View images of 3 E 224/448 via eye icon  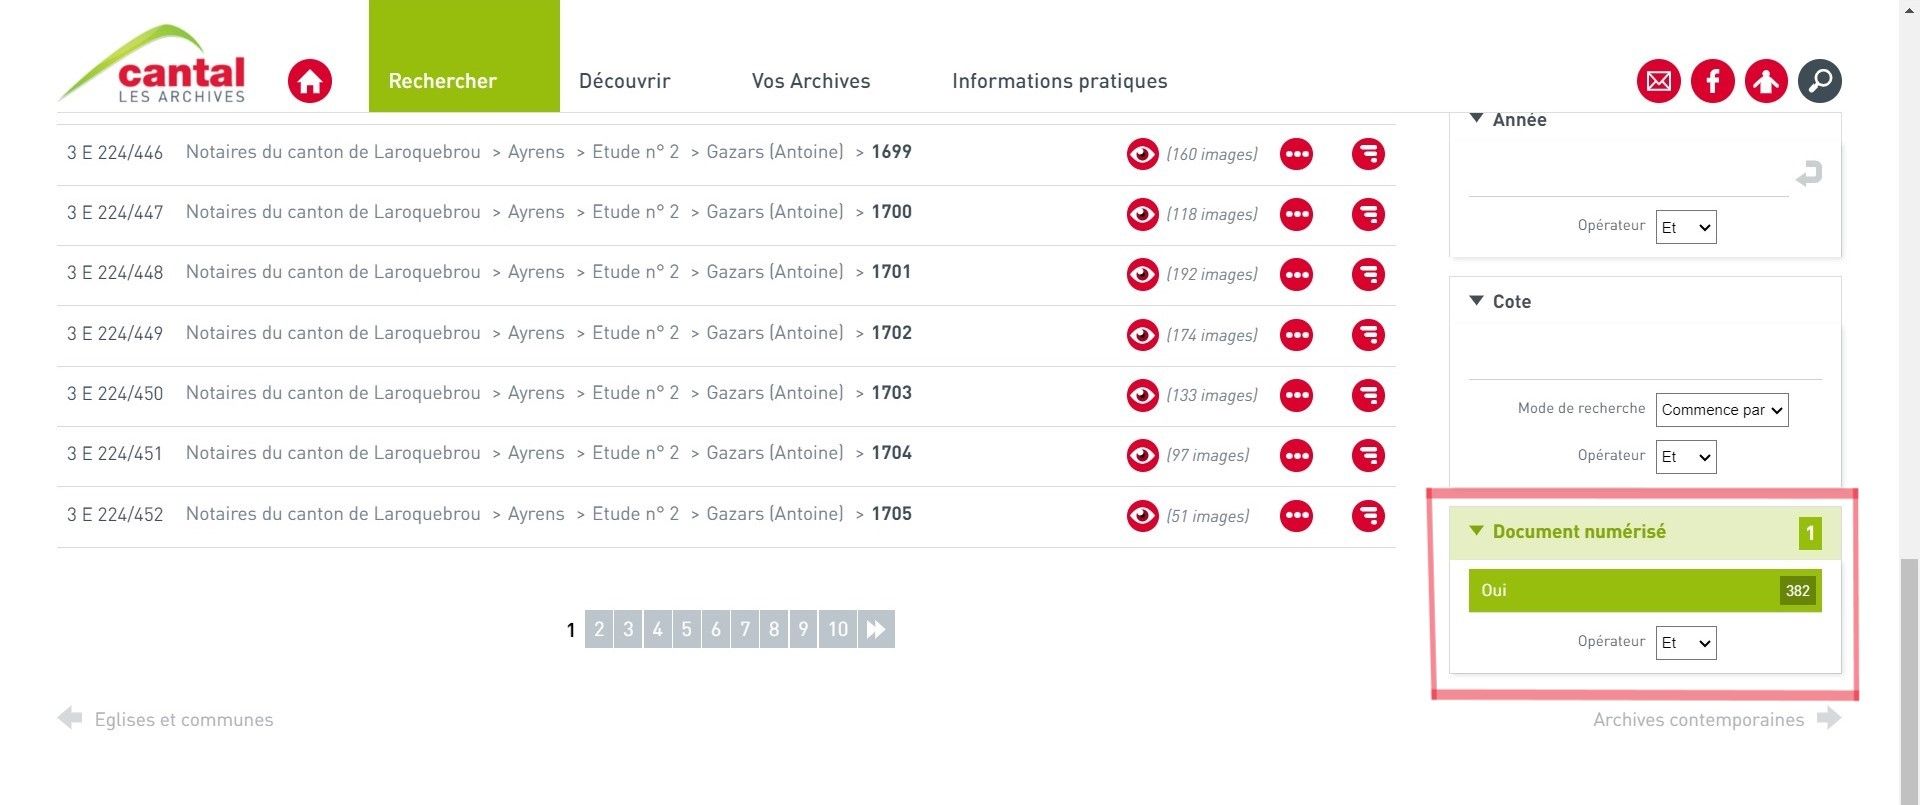[1142, 274]
